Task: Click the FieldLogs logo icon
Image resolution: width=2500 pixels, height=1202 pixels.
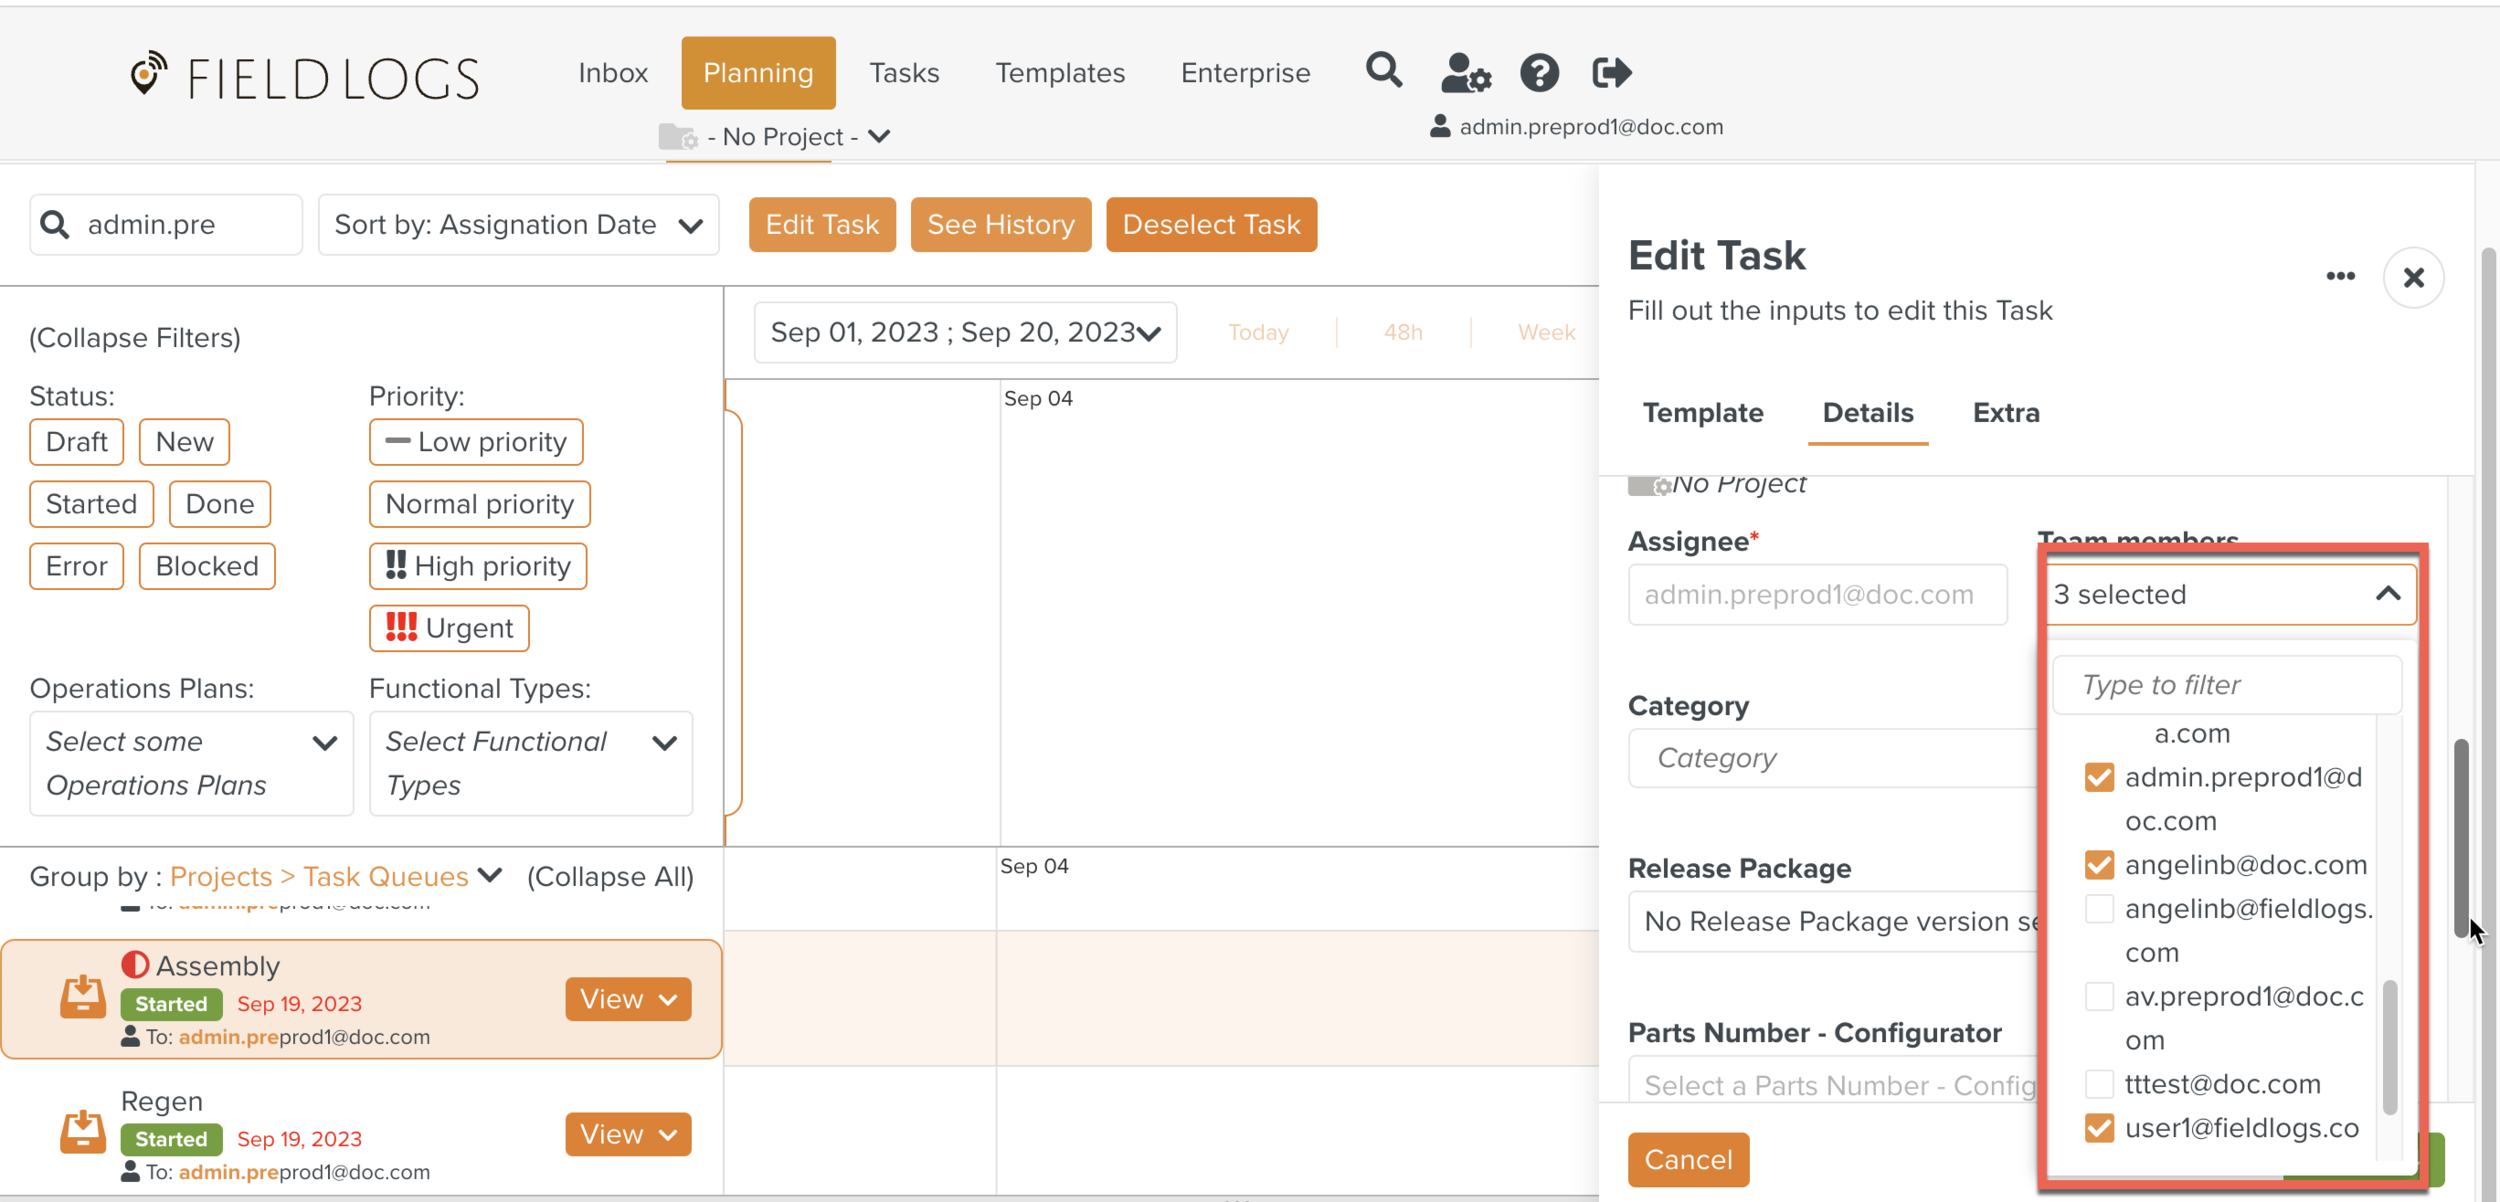Action: pos(148,75)
